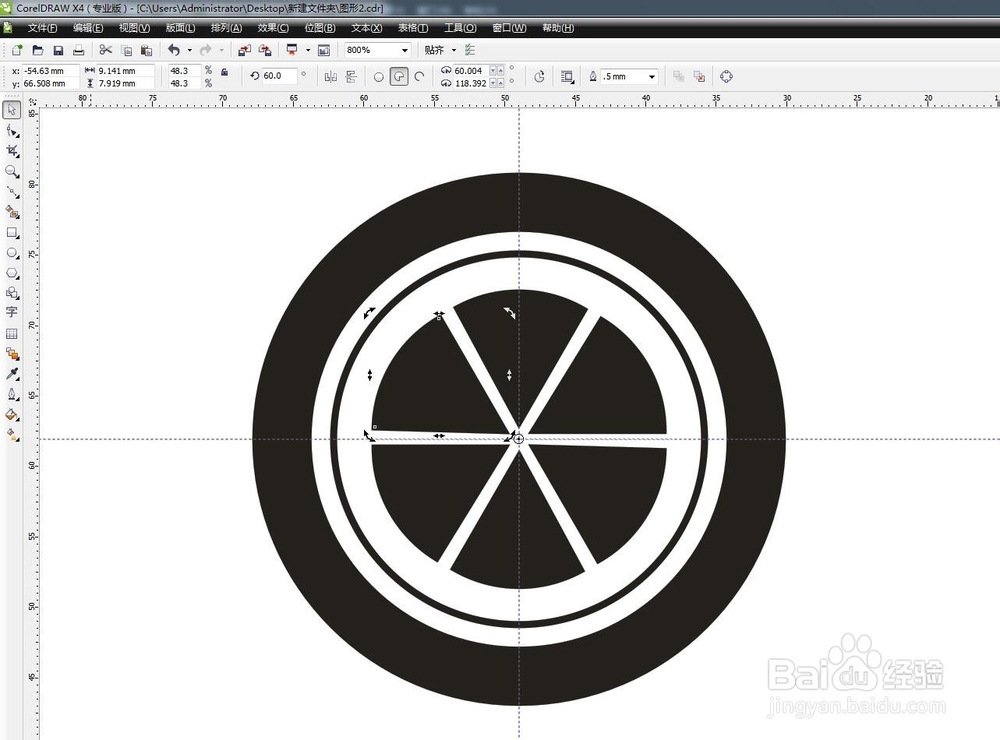
Task: Switch shape type to Pie
Action: coord(399,77)
